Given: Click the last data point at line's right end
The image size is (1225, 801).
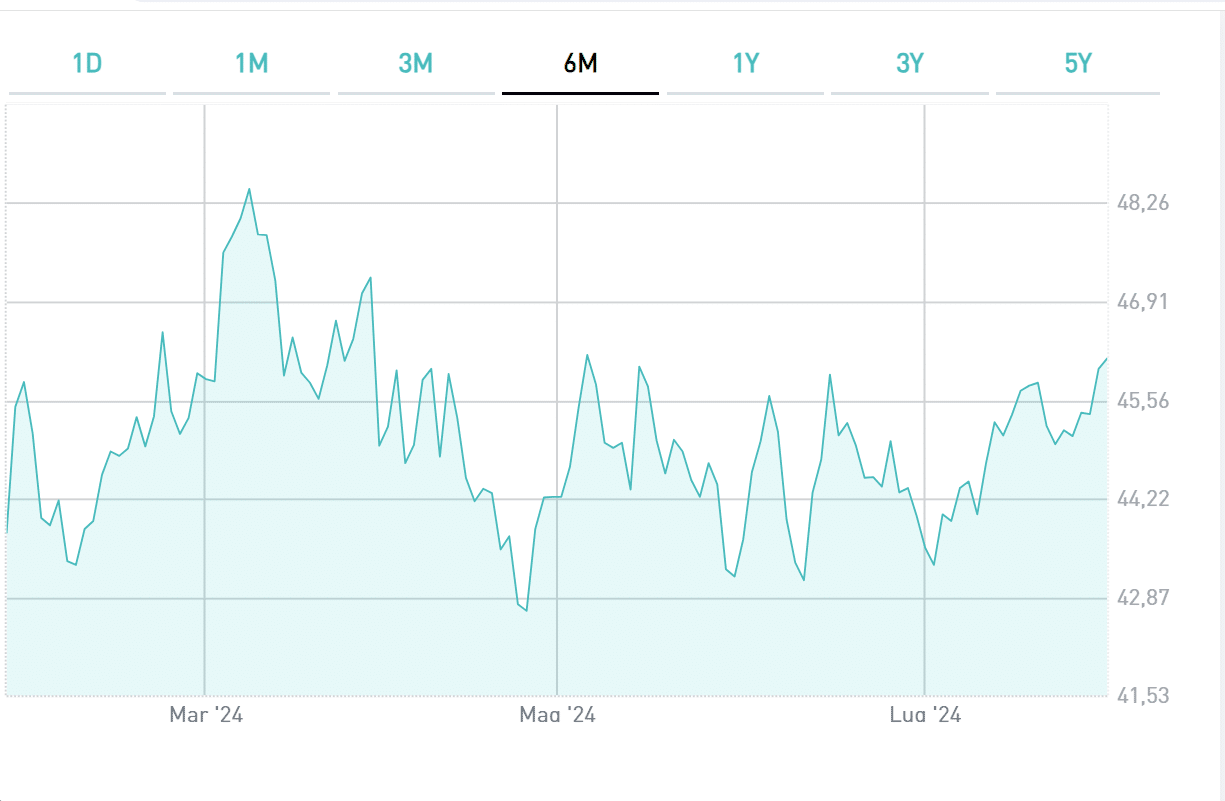Looking at the screenshot, I should 1107,359.
